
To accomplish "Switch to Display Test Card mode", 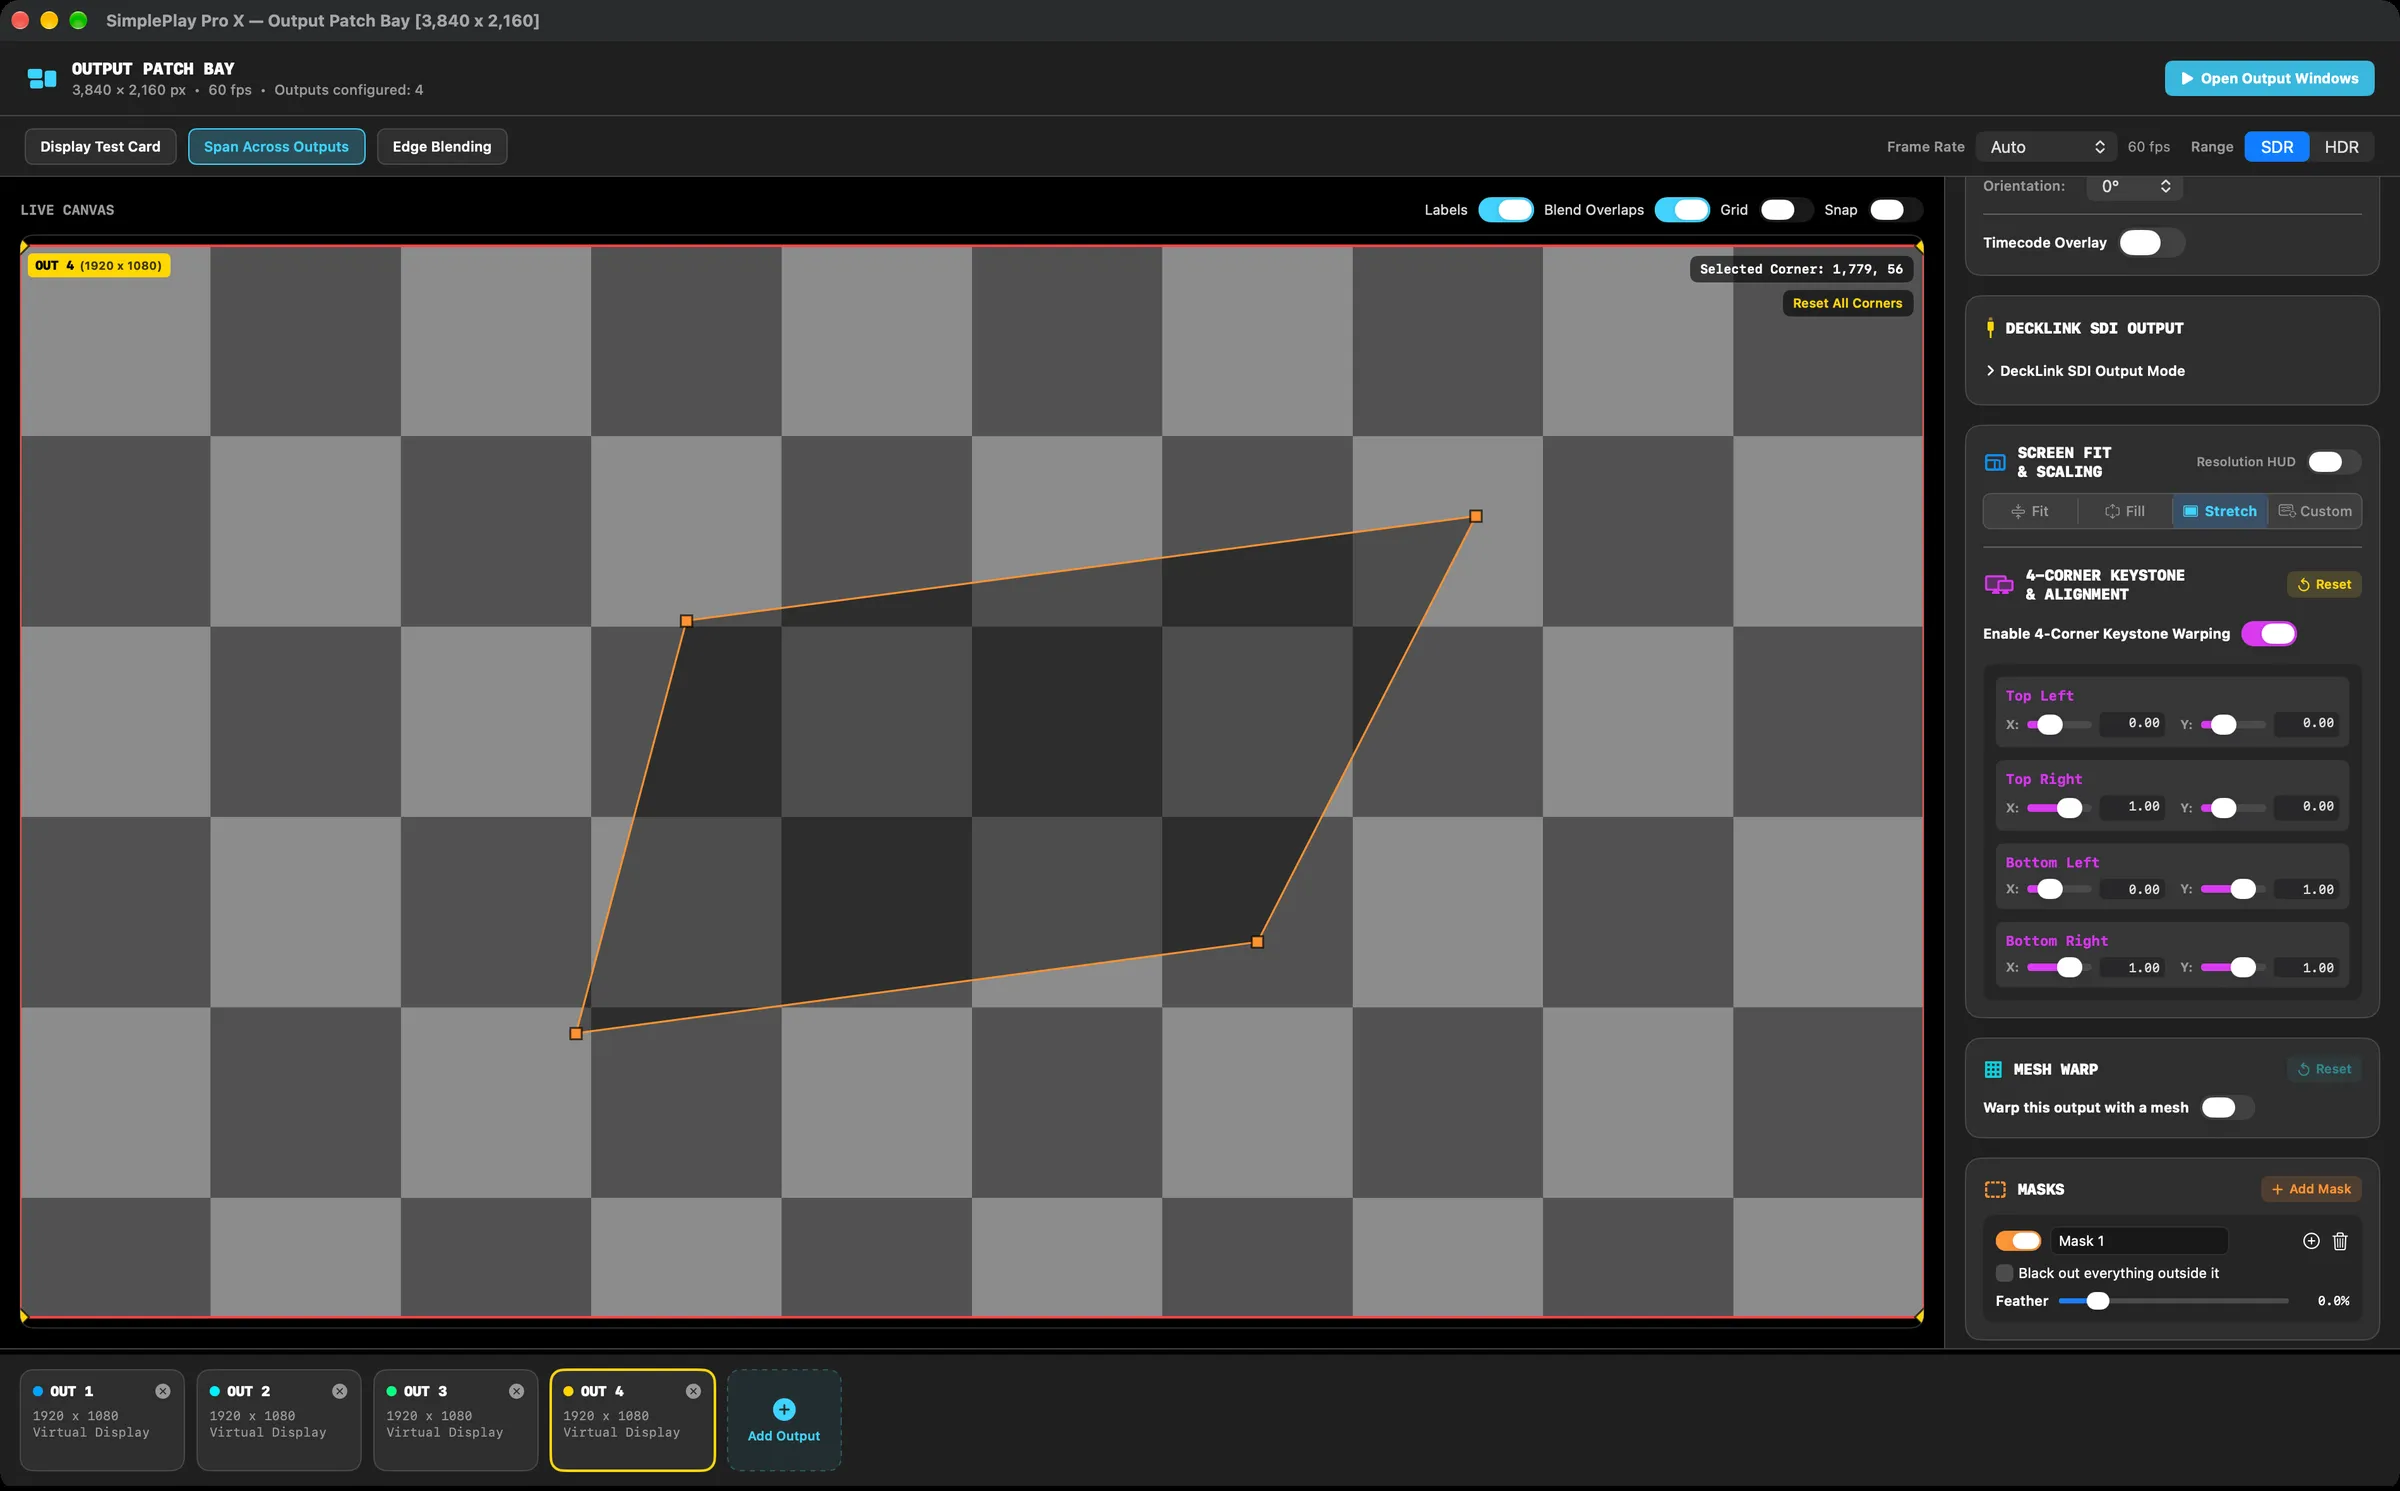I will pyautogui.click(x=100, y=147).
